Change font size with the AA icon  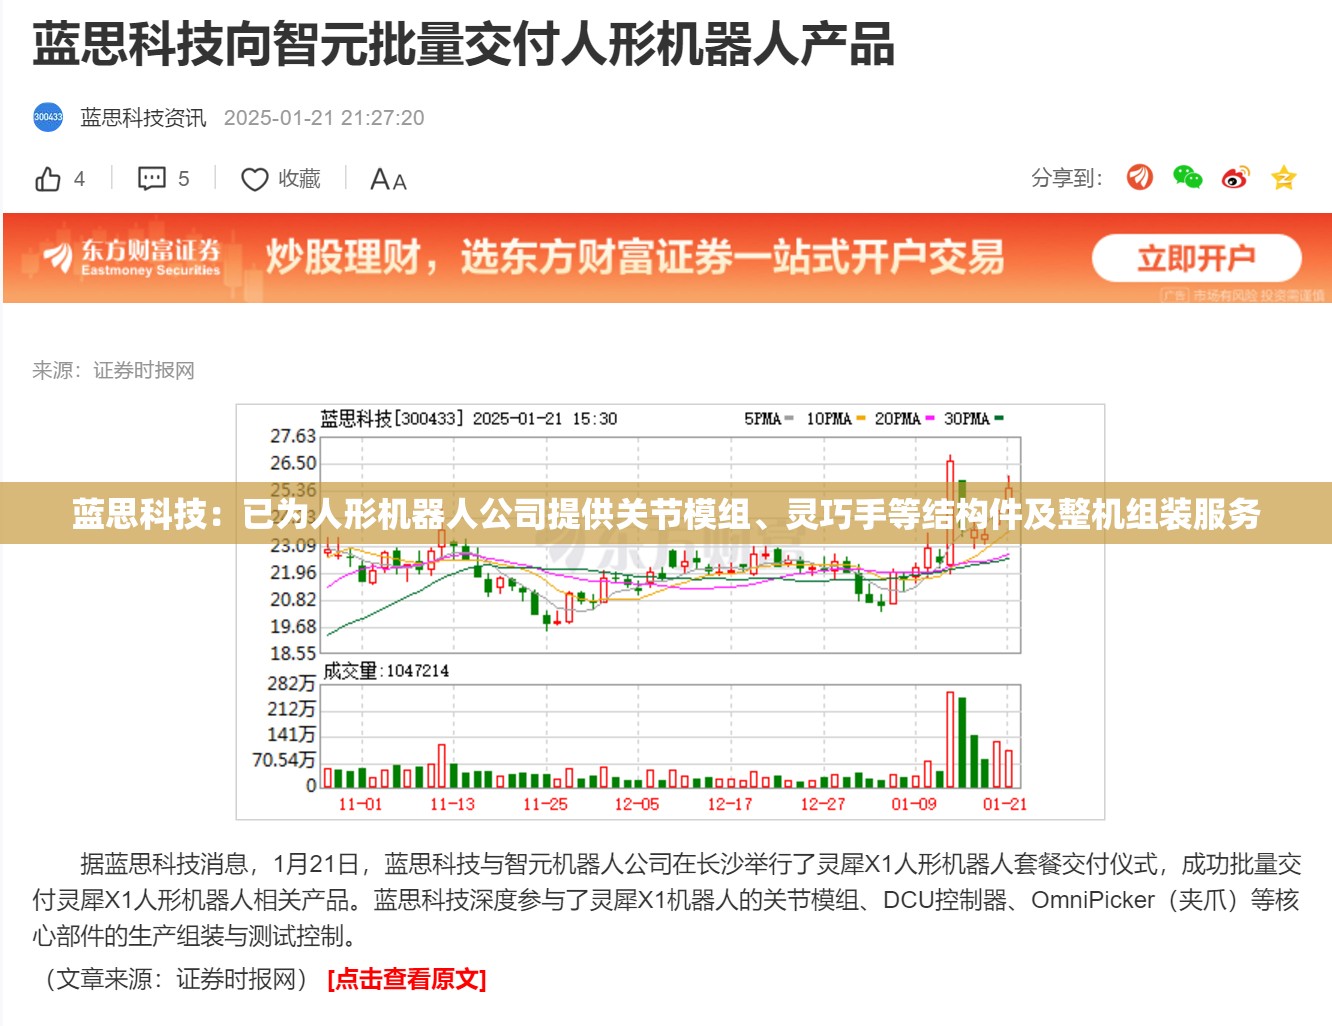tap(388, 180)
